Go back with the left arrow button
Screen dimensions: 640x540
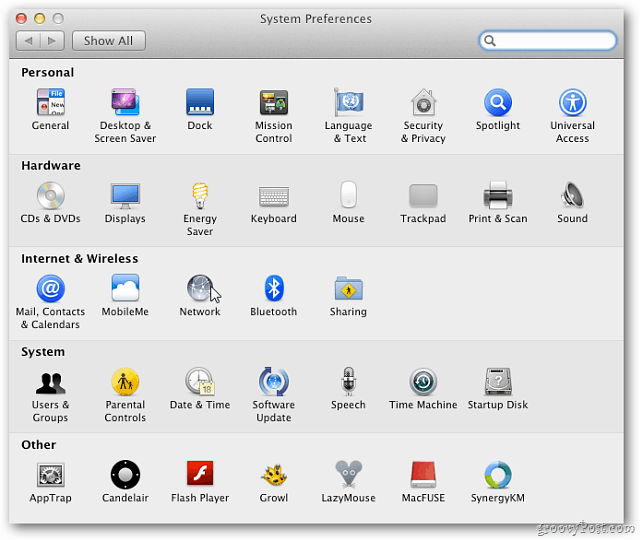click(x=28, y=41)
